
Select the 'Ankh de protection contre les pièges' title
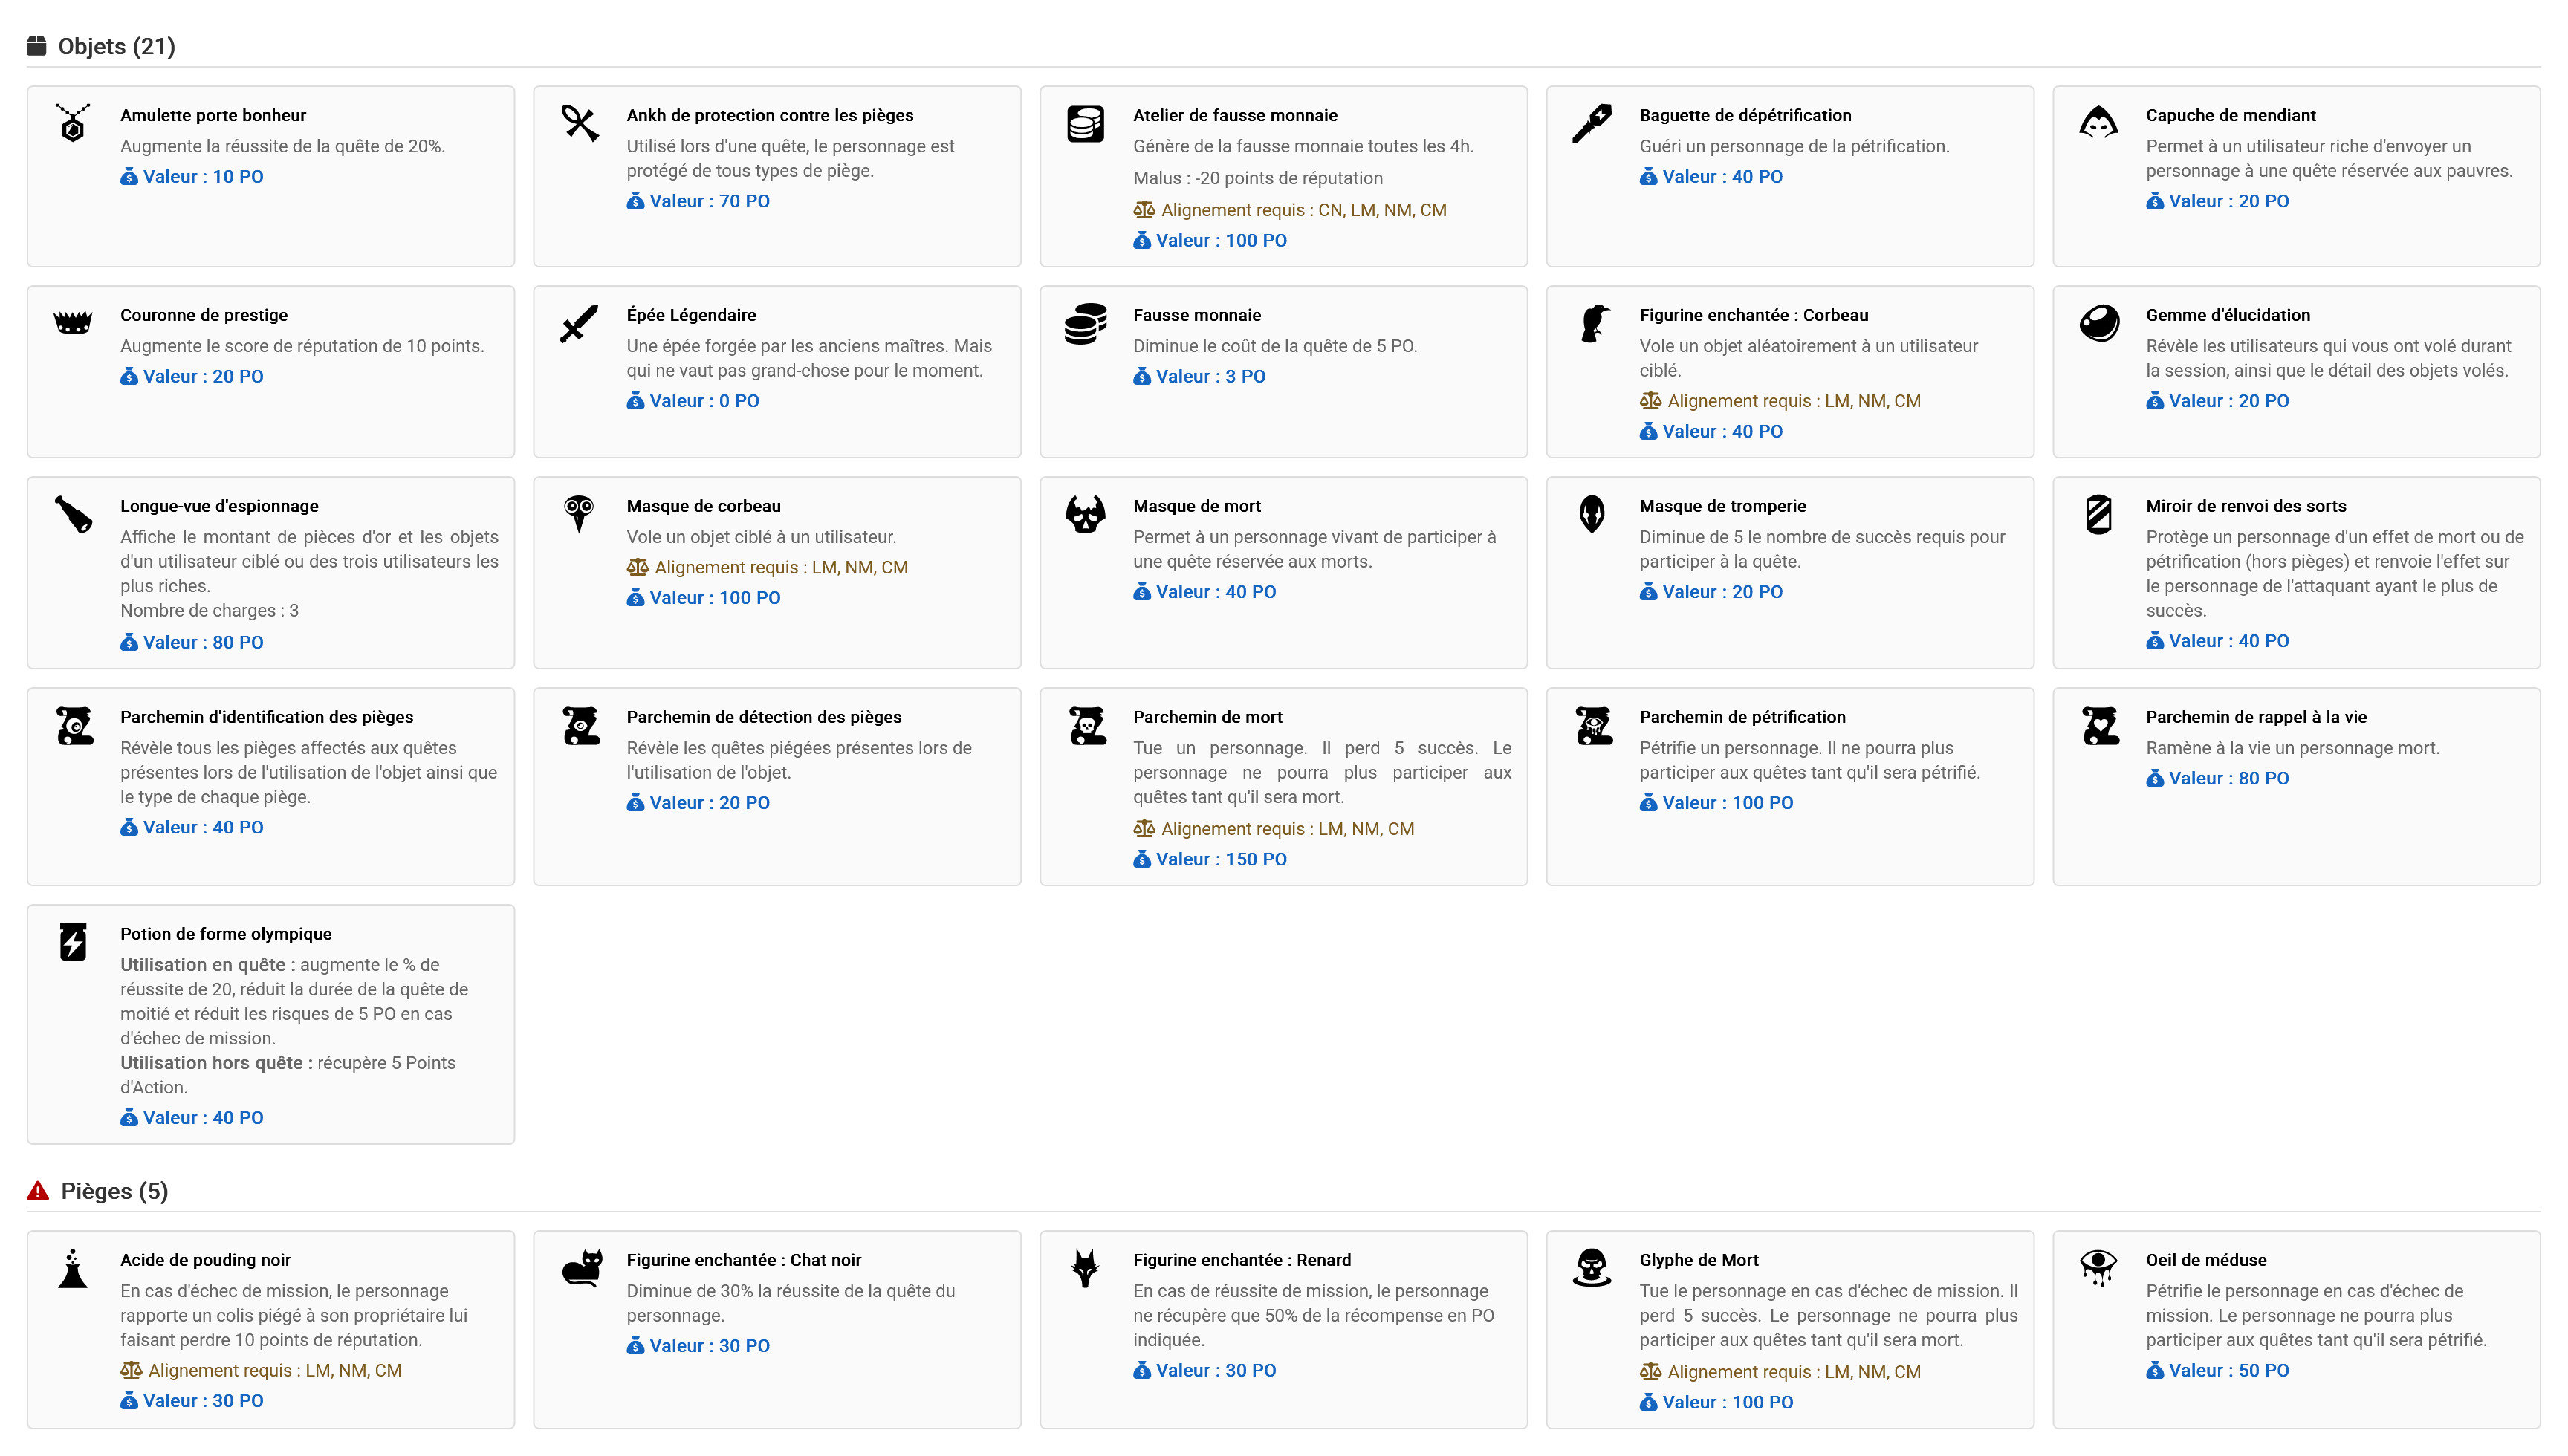[770, 115]
